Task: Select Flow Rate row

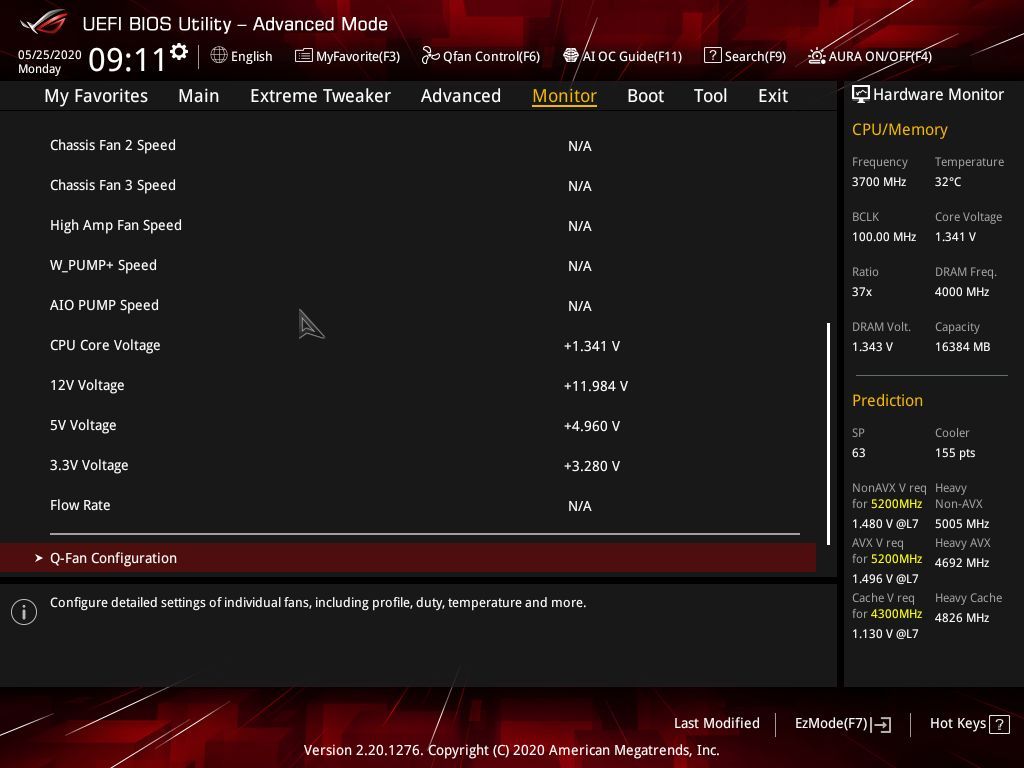Action: click(x=408, y=505)
